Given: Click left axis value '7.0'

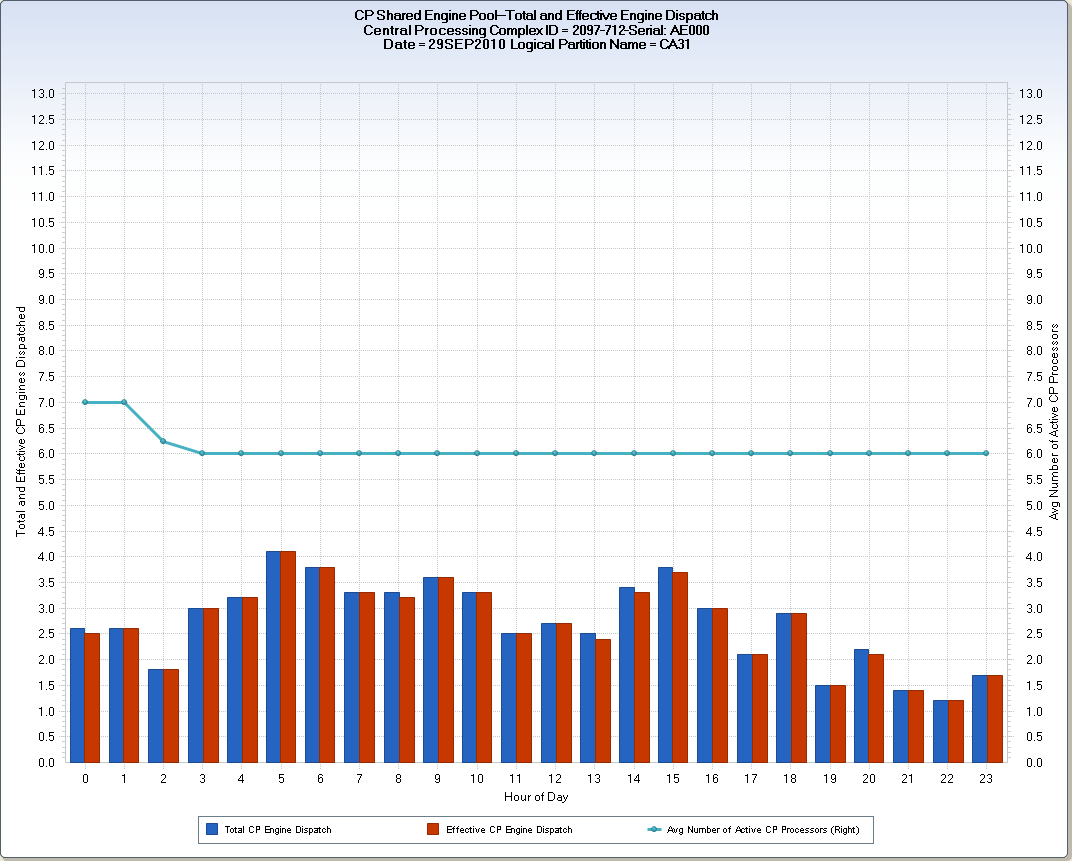Looking at the screenshot, I should click(46, 402).
